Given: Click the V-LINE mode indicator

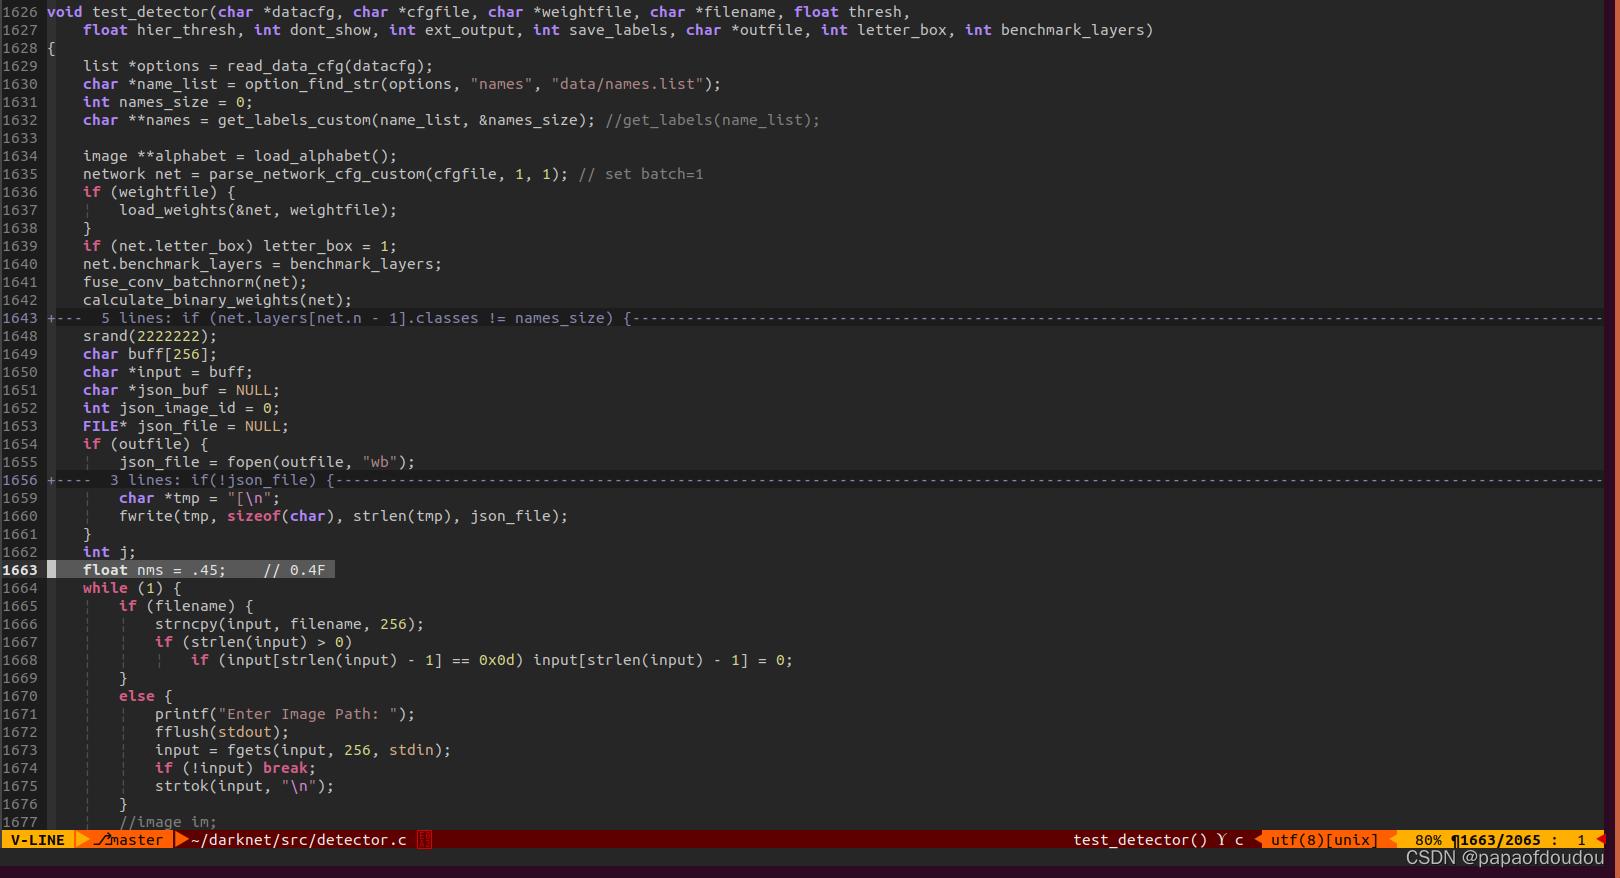Looking at the screenshot, I should 38,840.
